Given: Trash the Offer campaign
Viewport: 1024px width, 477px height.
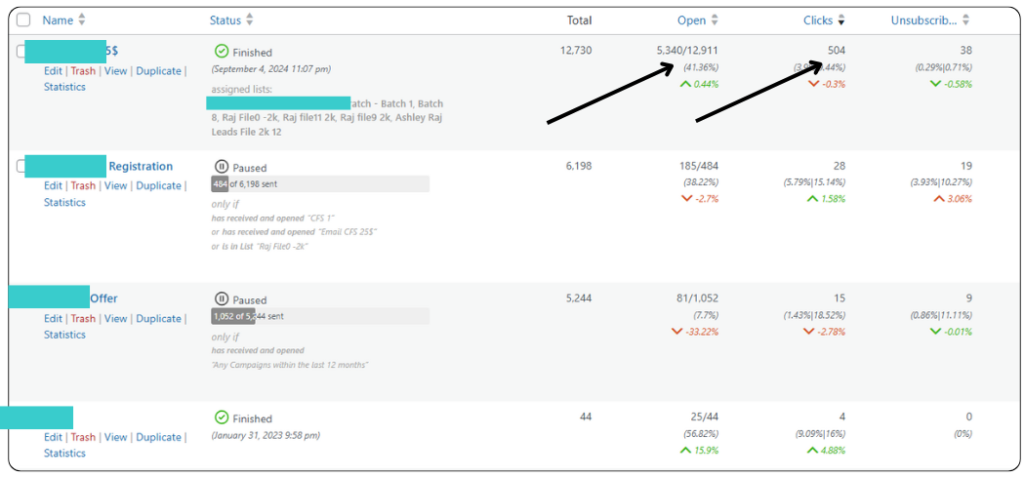Looking at the screenshot, I should pyautogui.click(x=83, y=318).
